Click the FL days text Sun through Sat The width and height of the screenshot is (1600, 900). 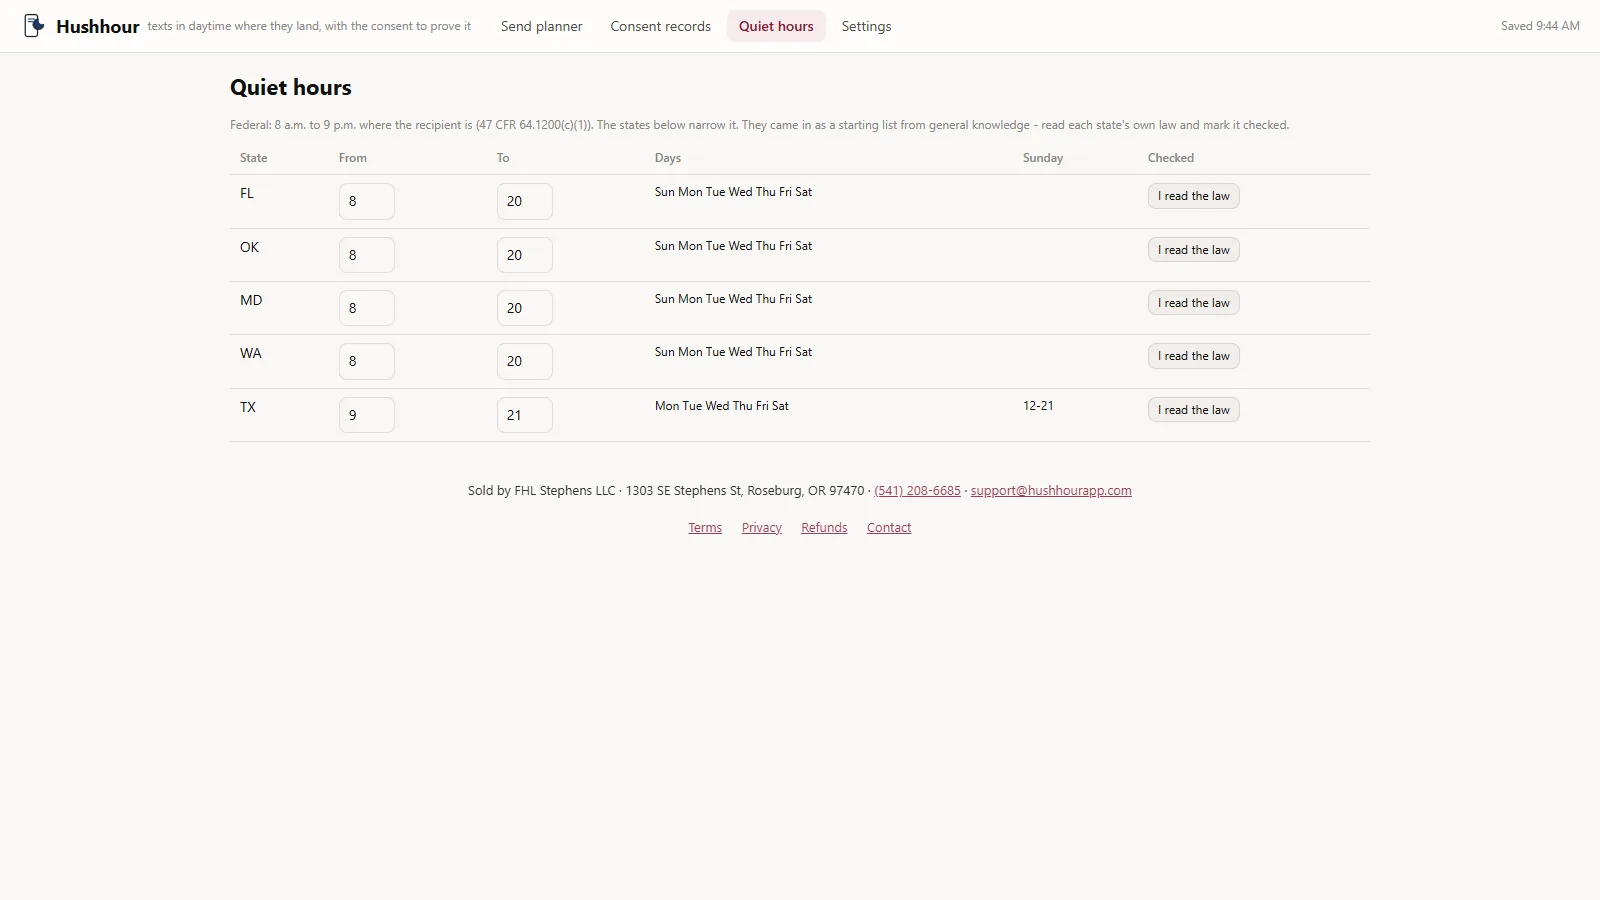pos(733,192)
